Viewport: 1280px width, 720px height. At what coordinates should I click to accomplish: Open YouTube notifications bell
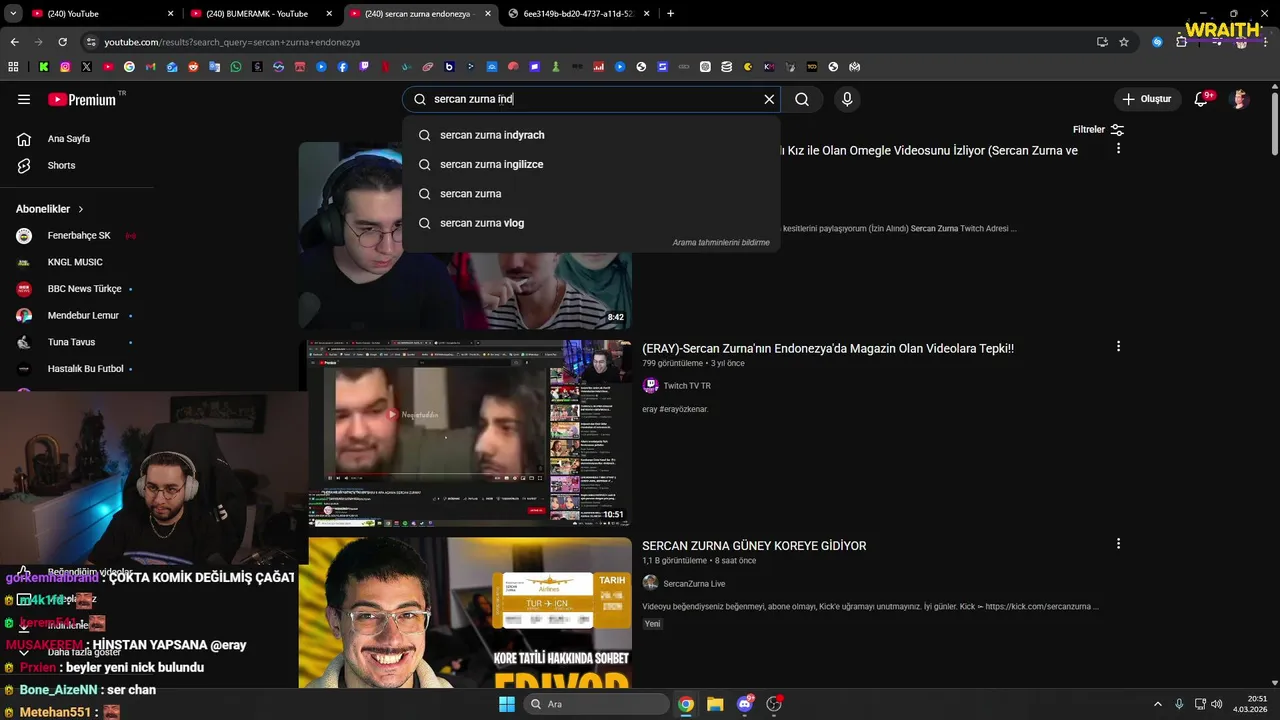coord(1202,99)
